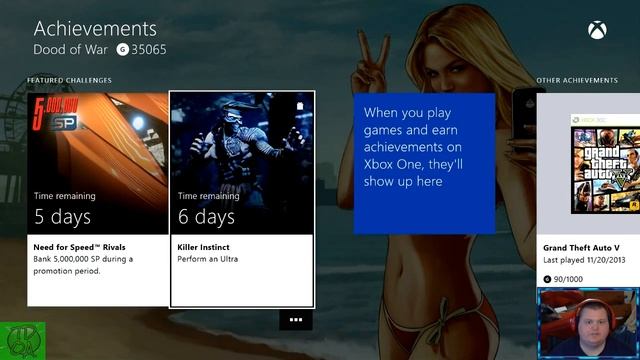Click the blue Xbox One achievements info tile
The image size is (640, 360).
(424, 163)
